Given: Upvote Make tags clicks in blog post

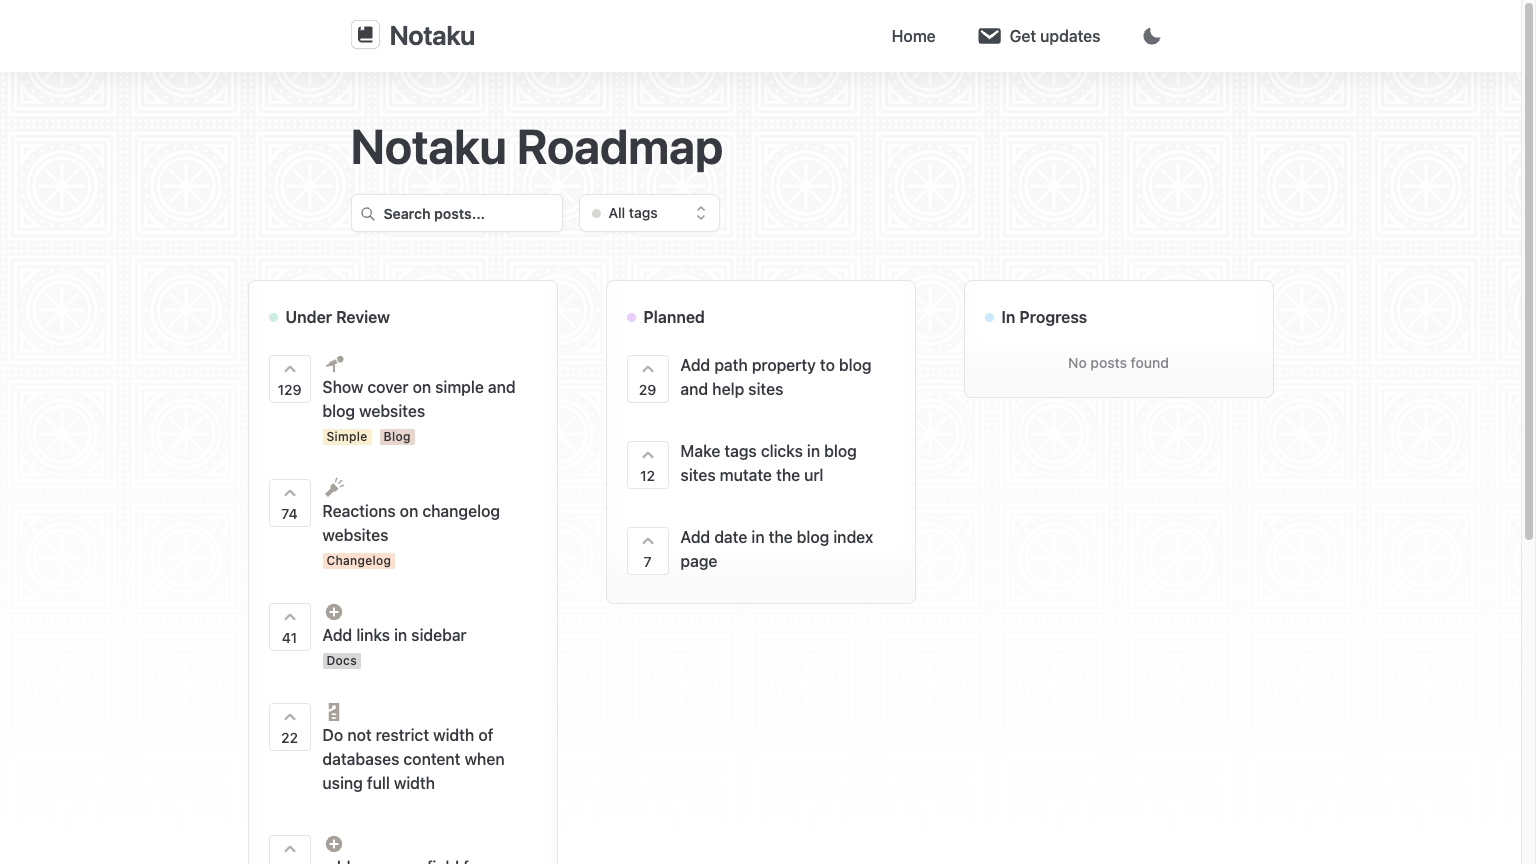Looking at the screenshot, I should pos(648,465).
